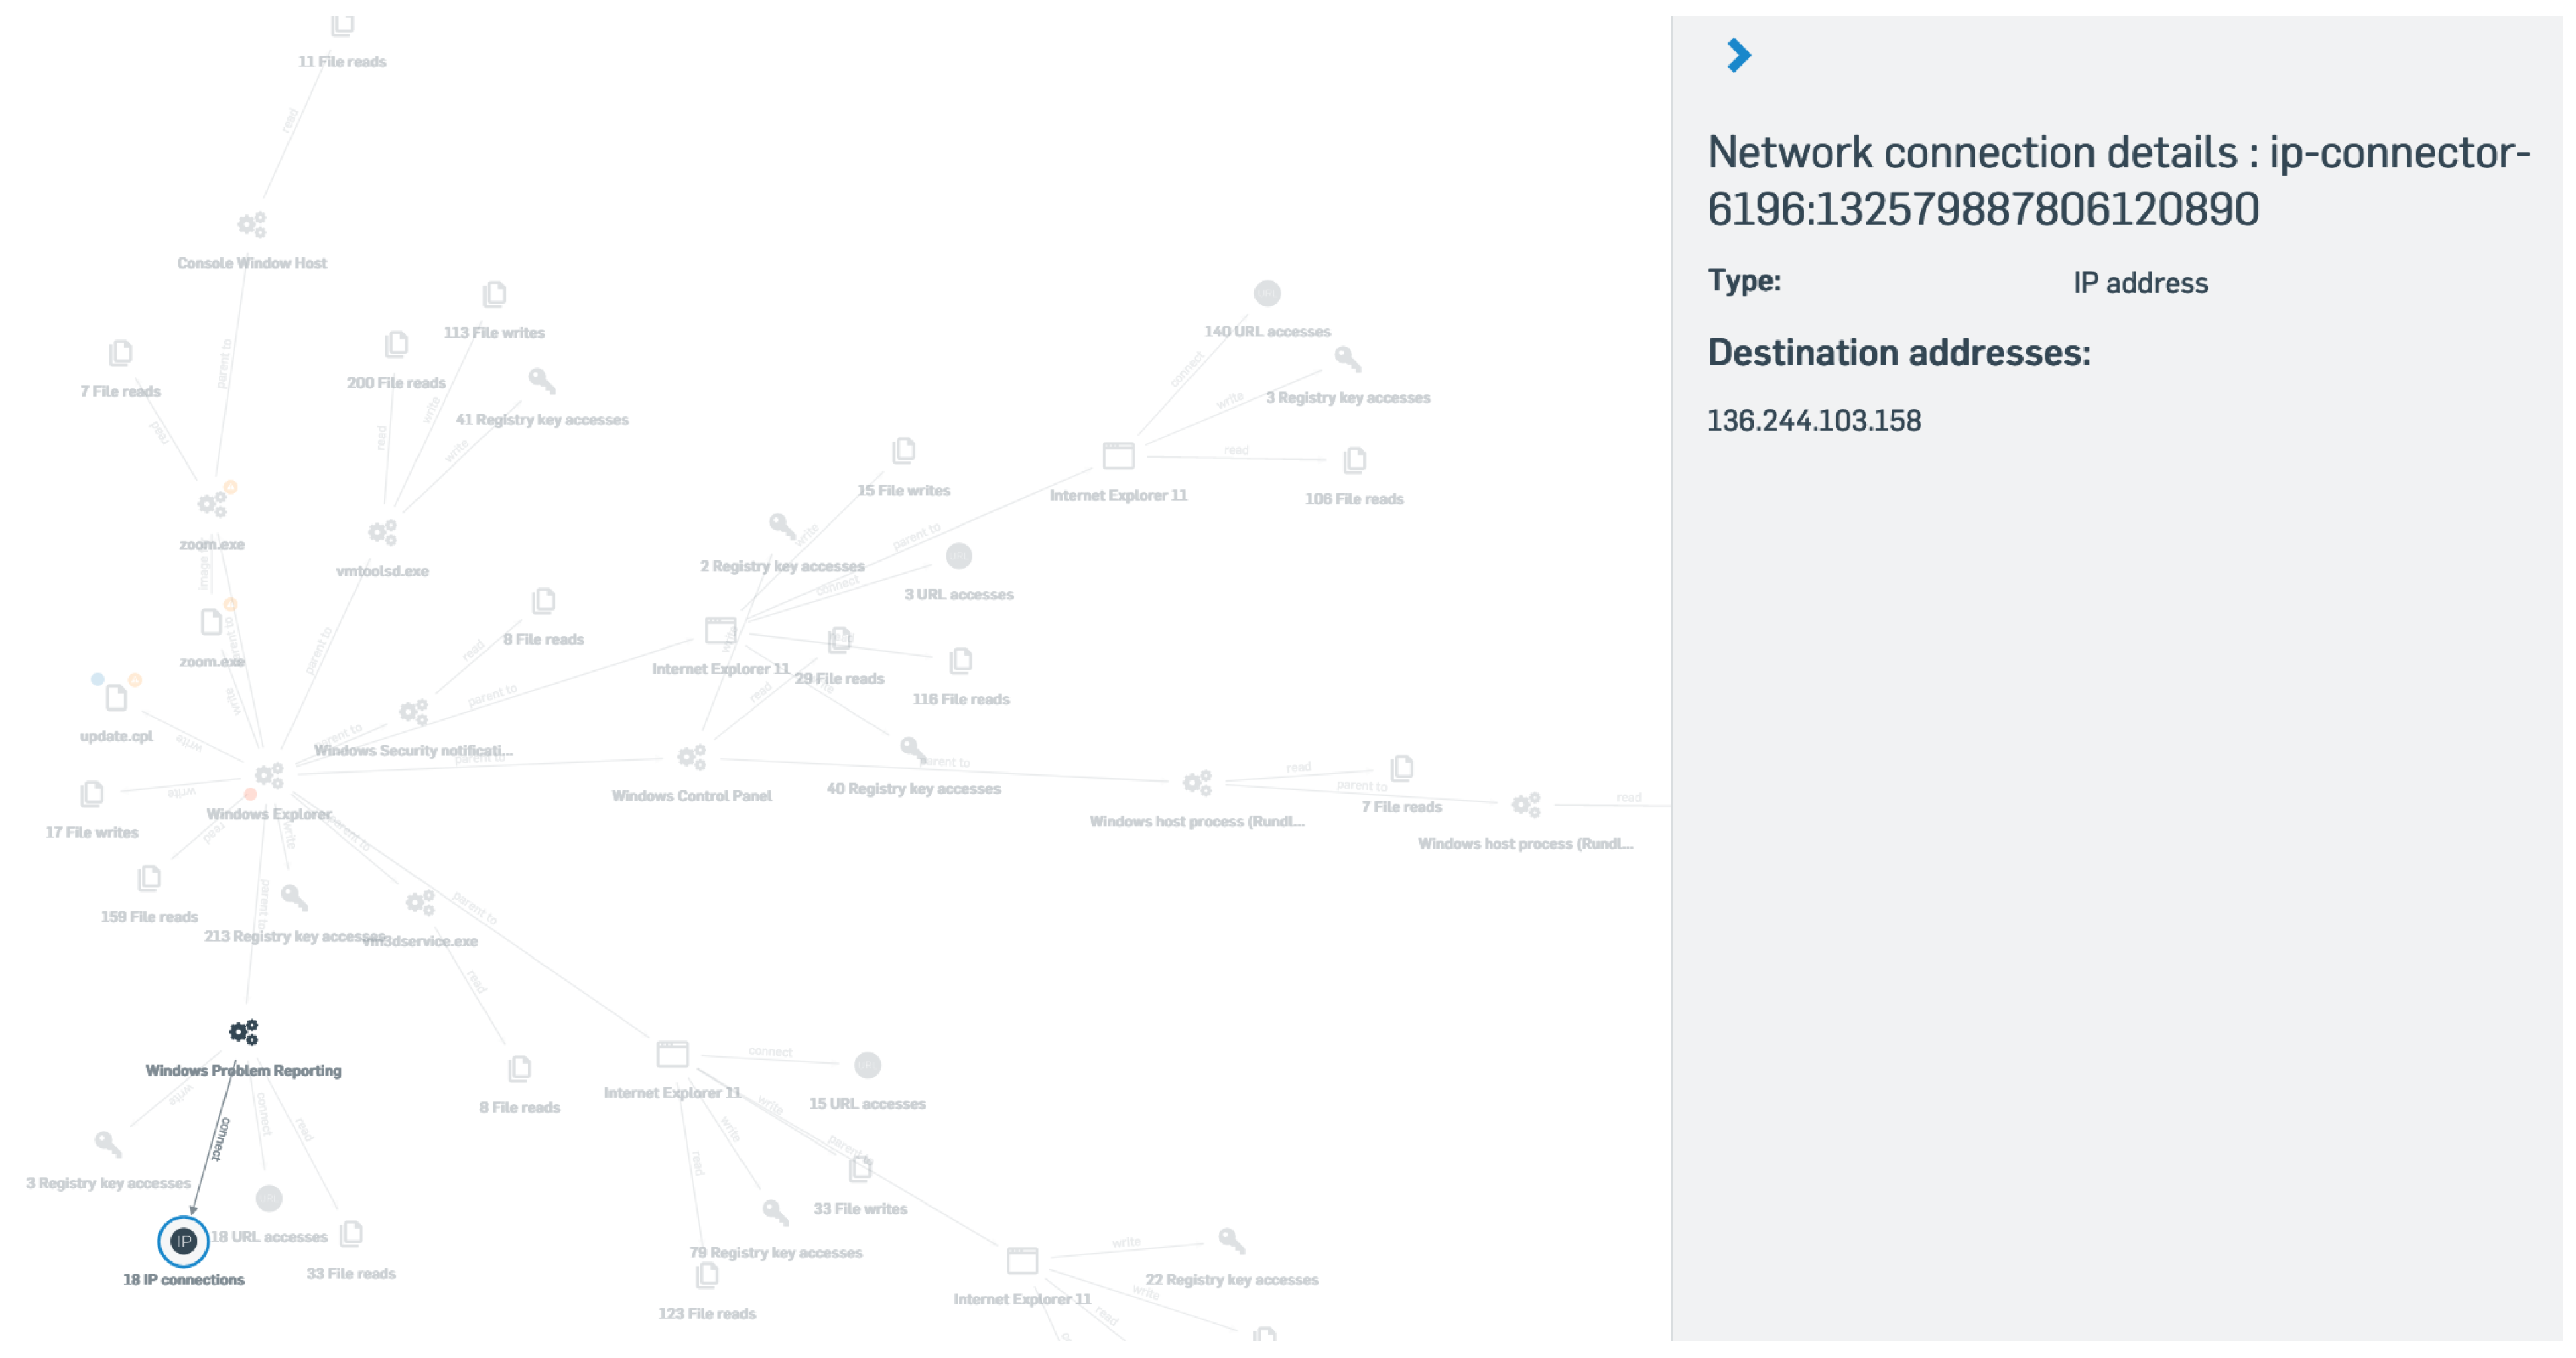
Task: Select the 18 URL accesses node
Action: (x=269, y=1198)
